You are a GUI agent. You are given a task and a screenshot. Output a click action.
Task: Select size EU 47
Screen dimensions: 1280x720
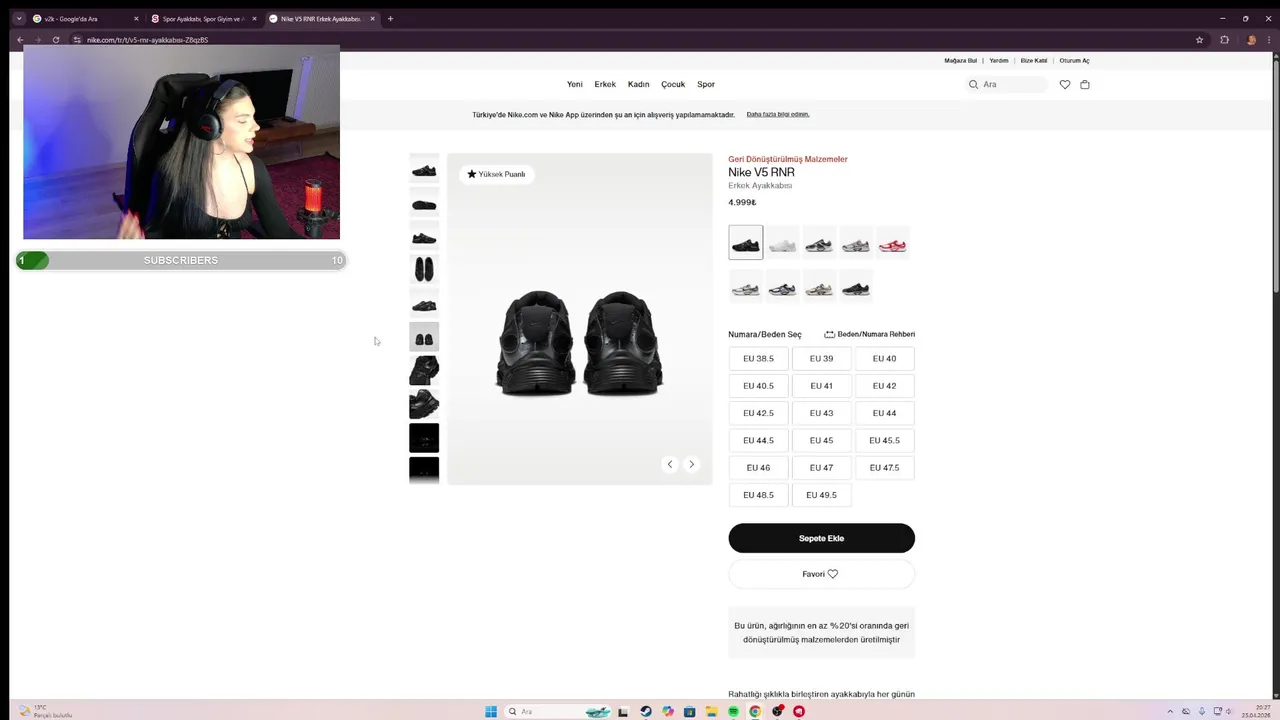tap(821, 468)
